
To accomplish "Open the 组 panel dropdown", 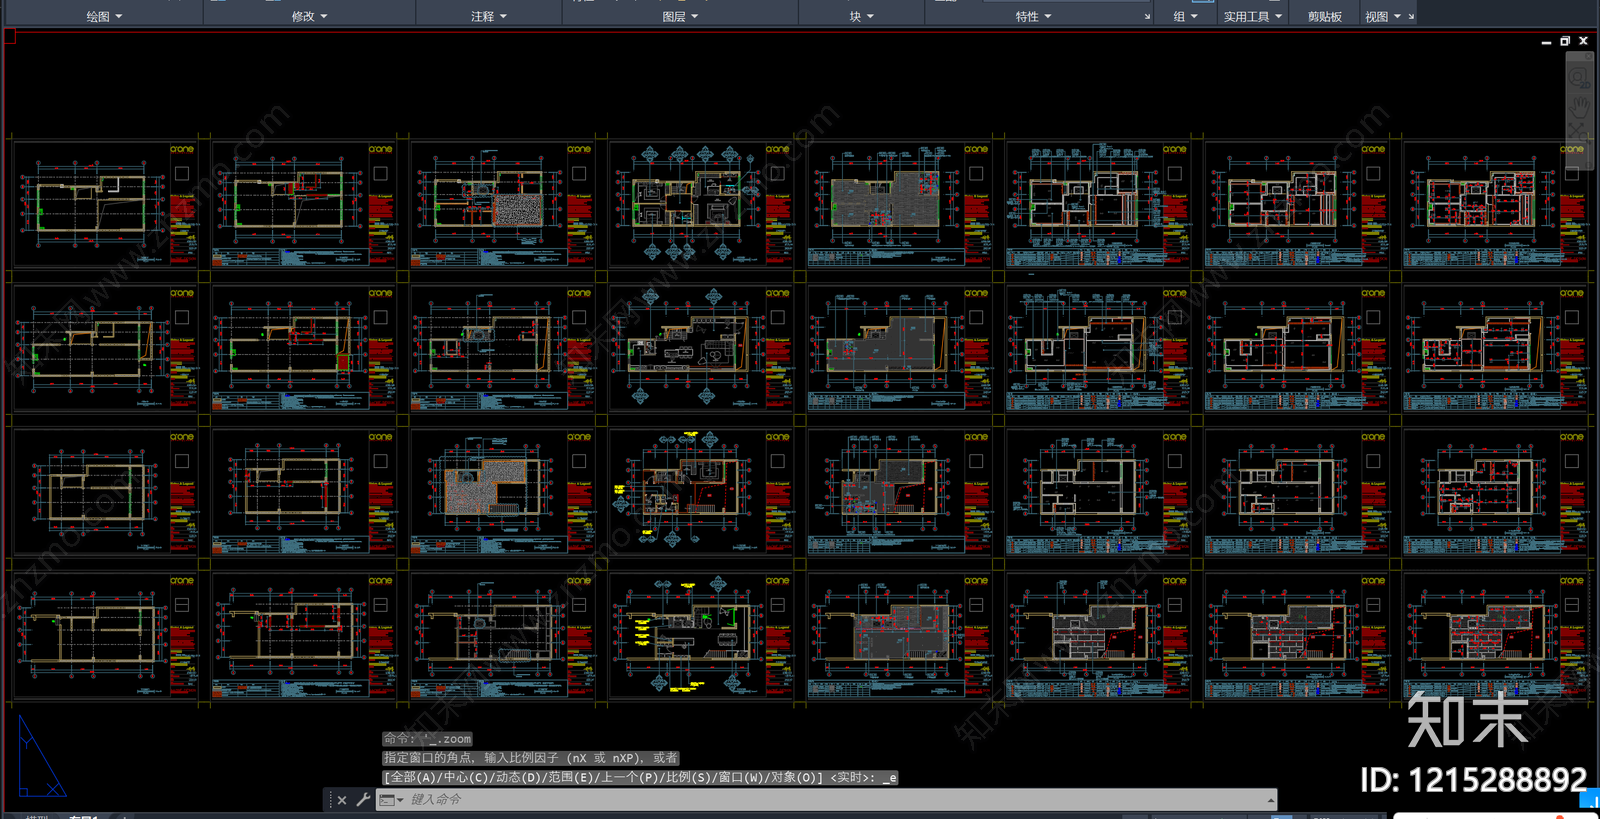I will coord(1185,16).
